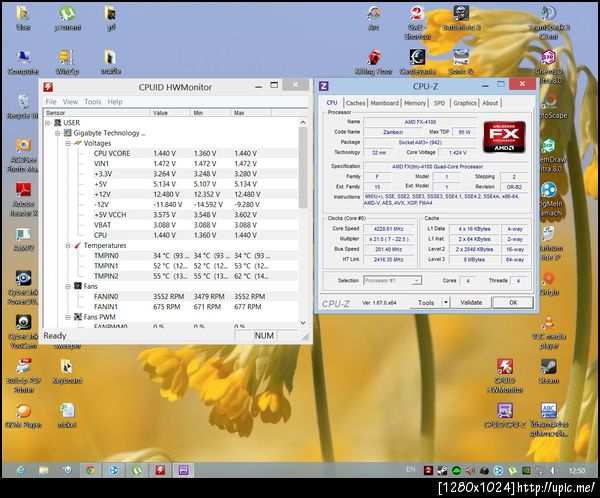Screen dimensions: 600x498
Task: Switch to the Mainboard tab
Action: click(x=384, y=103)
